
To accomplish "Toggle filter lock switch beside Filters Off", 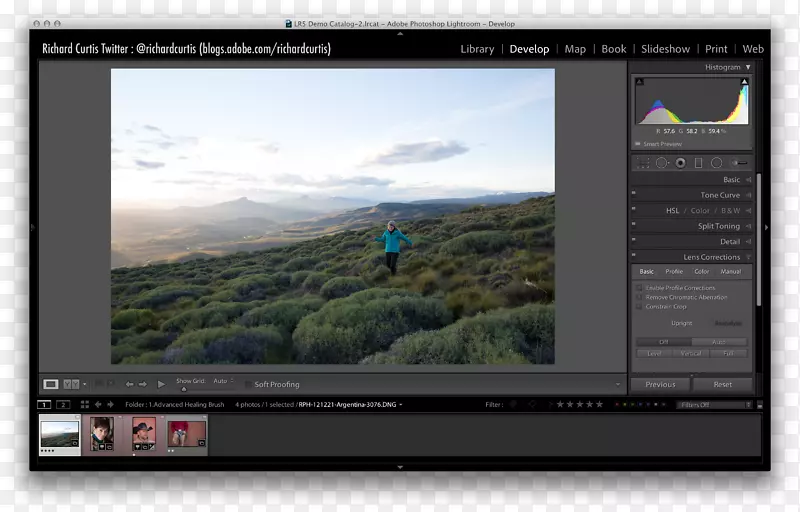I will tap(760, 405).
